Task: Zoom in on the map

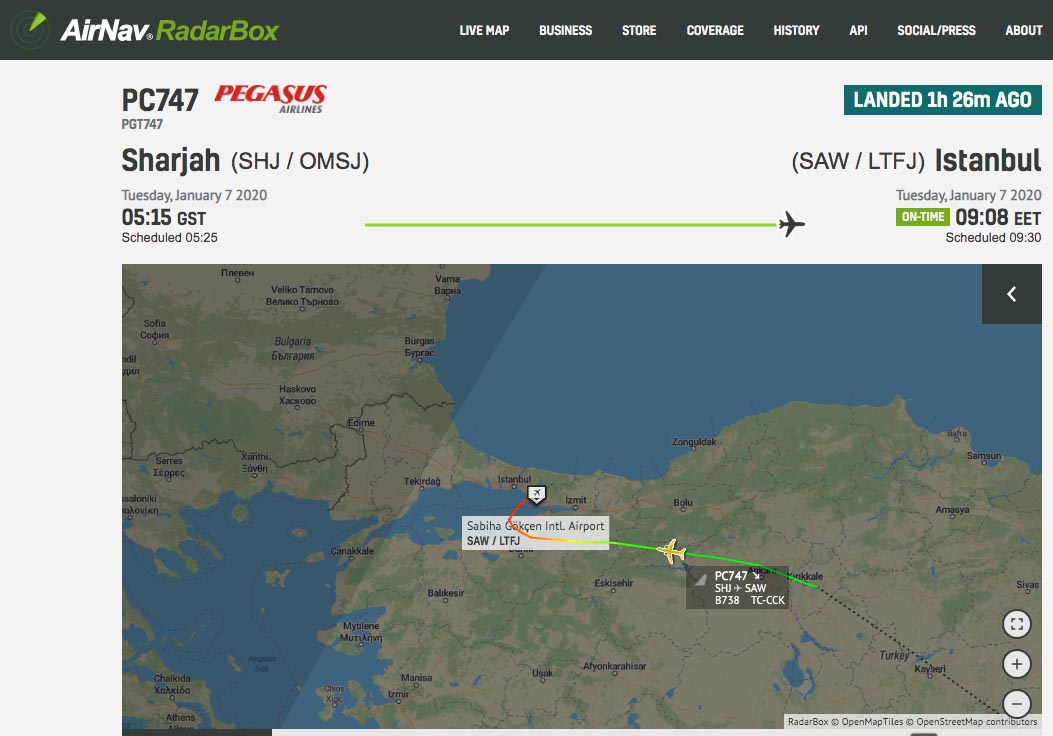Action: (x=1017, y=664)
